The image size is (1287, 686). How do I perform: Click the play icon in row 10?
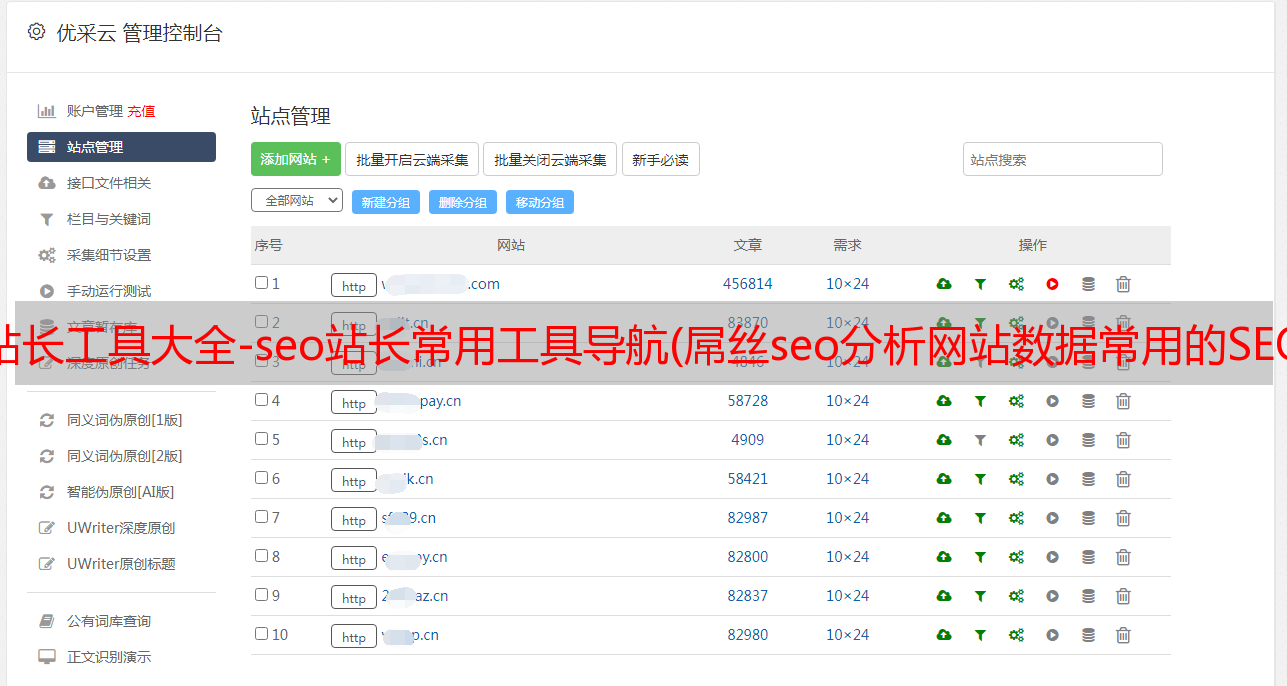pos(1052,635)
